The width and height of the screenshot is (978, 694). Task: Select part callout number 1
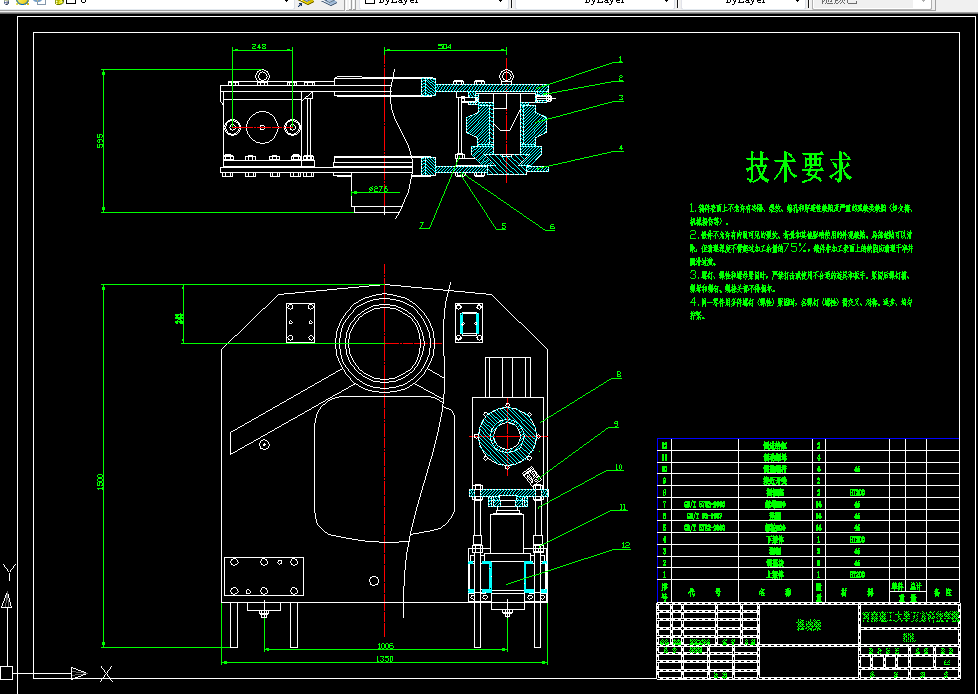point(620,60)
